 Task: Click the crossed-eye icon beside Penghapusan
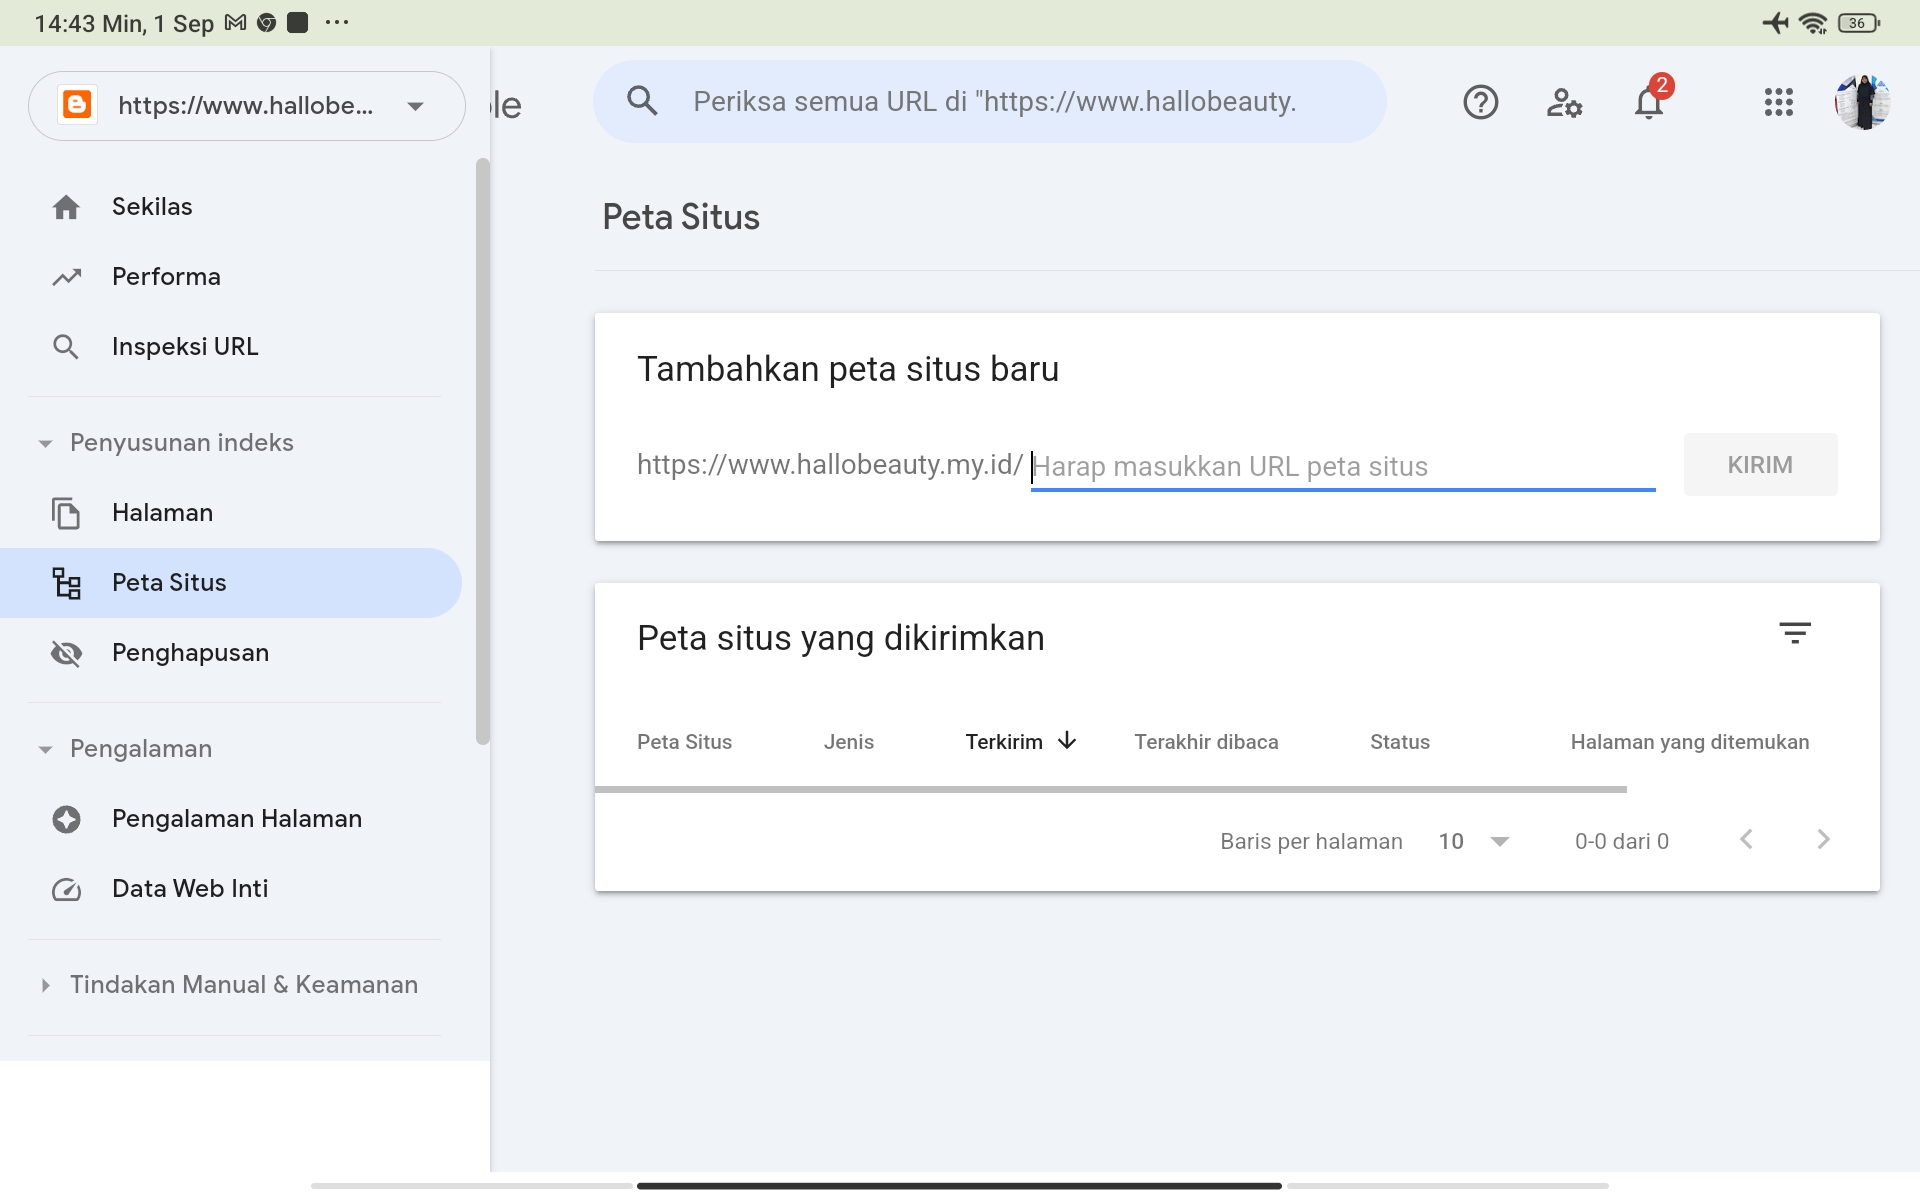pos(66,653)
